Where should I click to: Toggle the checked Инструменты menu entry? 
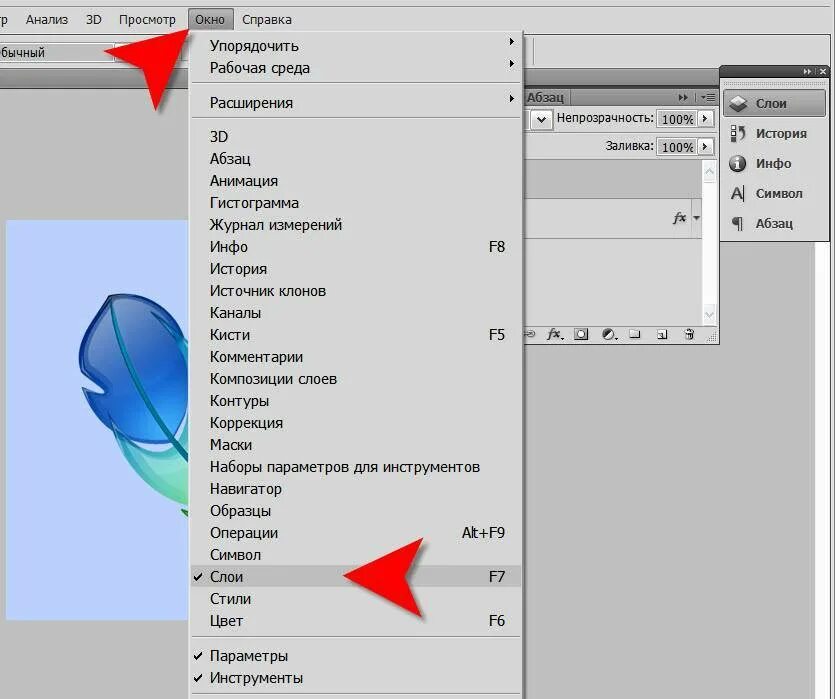tap(356, 678)
